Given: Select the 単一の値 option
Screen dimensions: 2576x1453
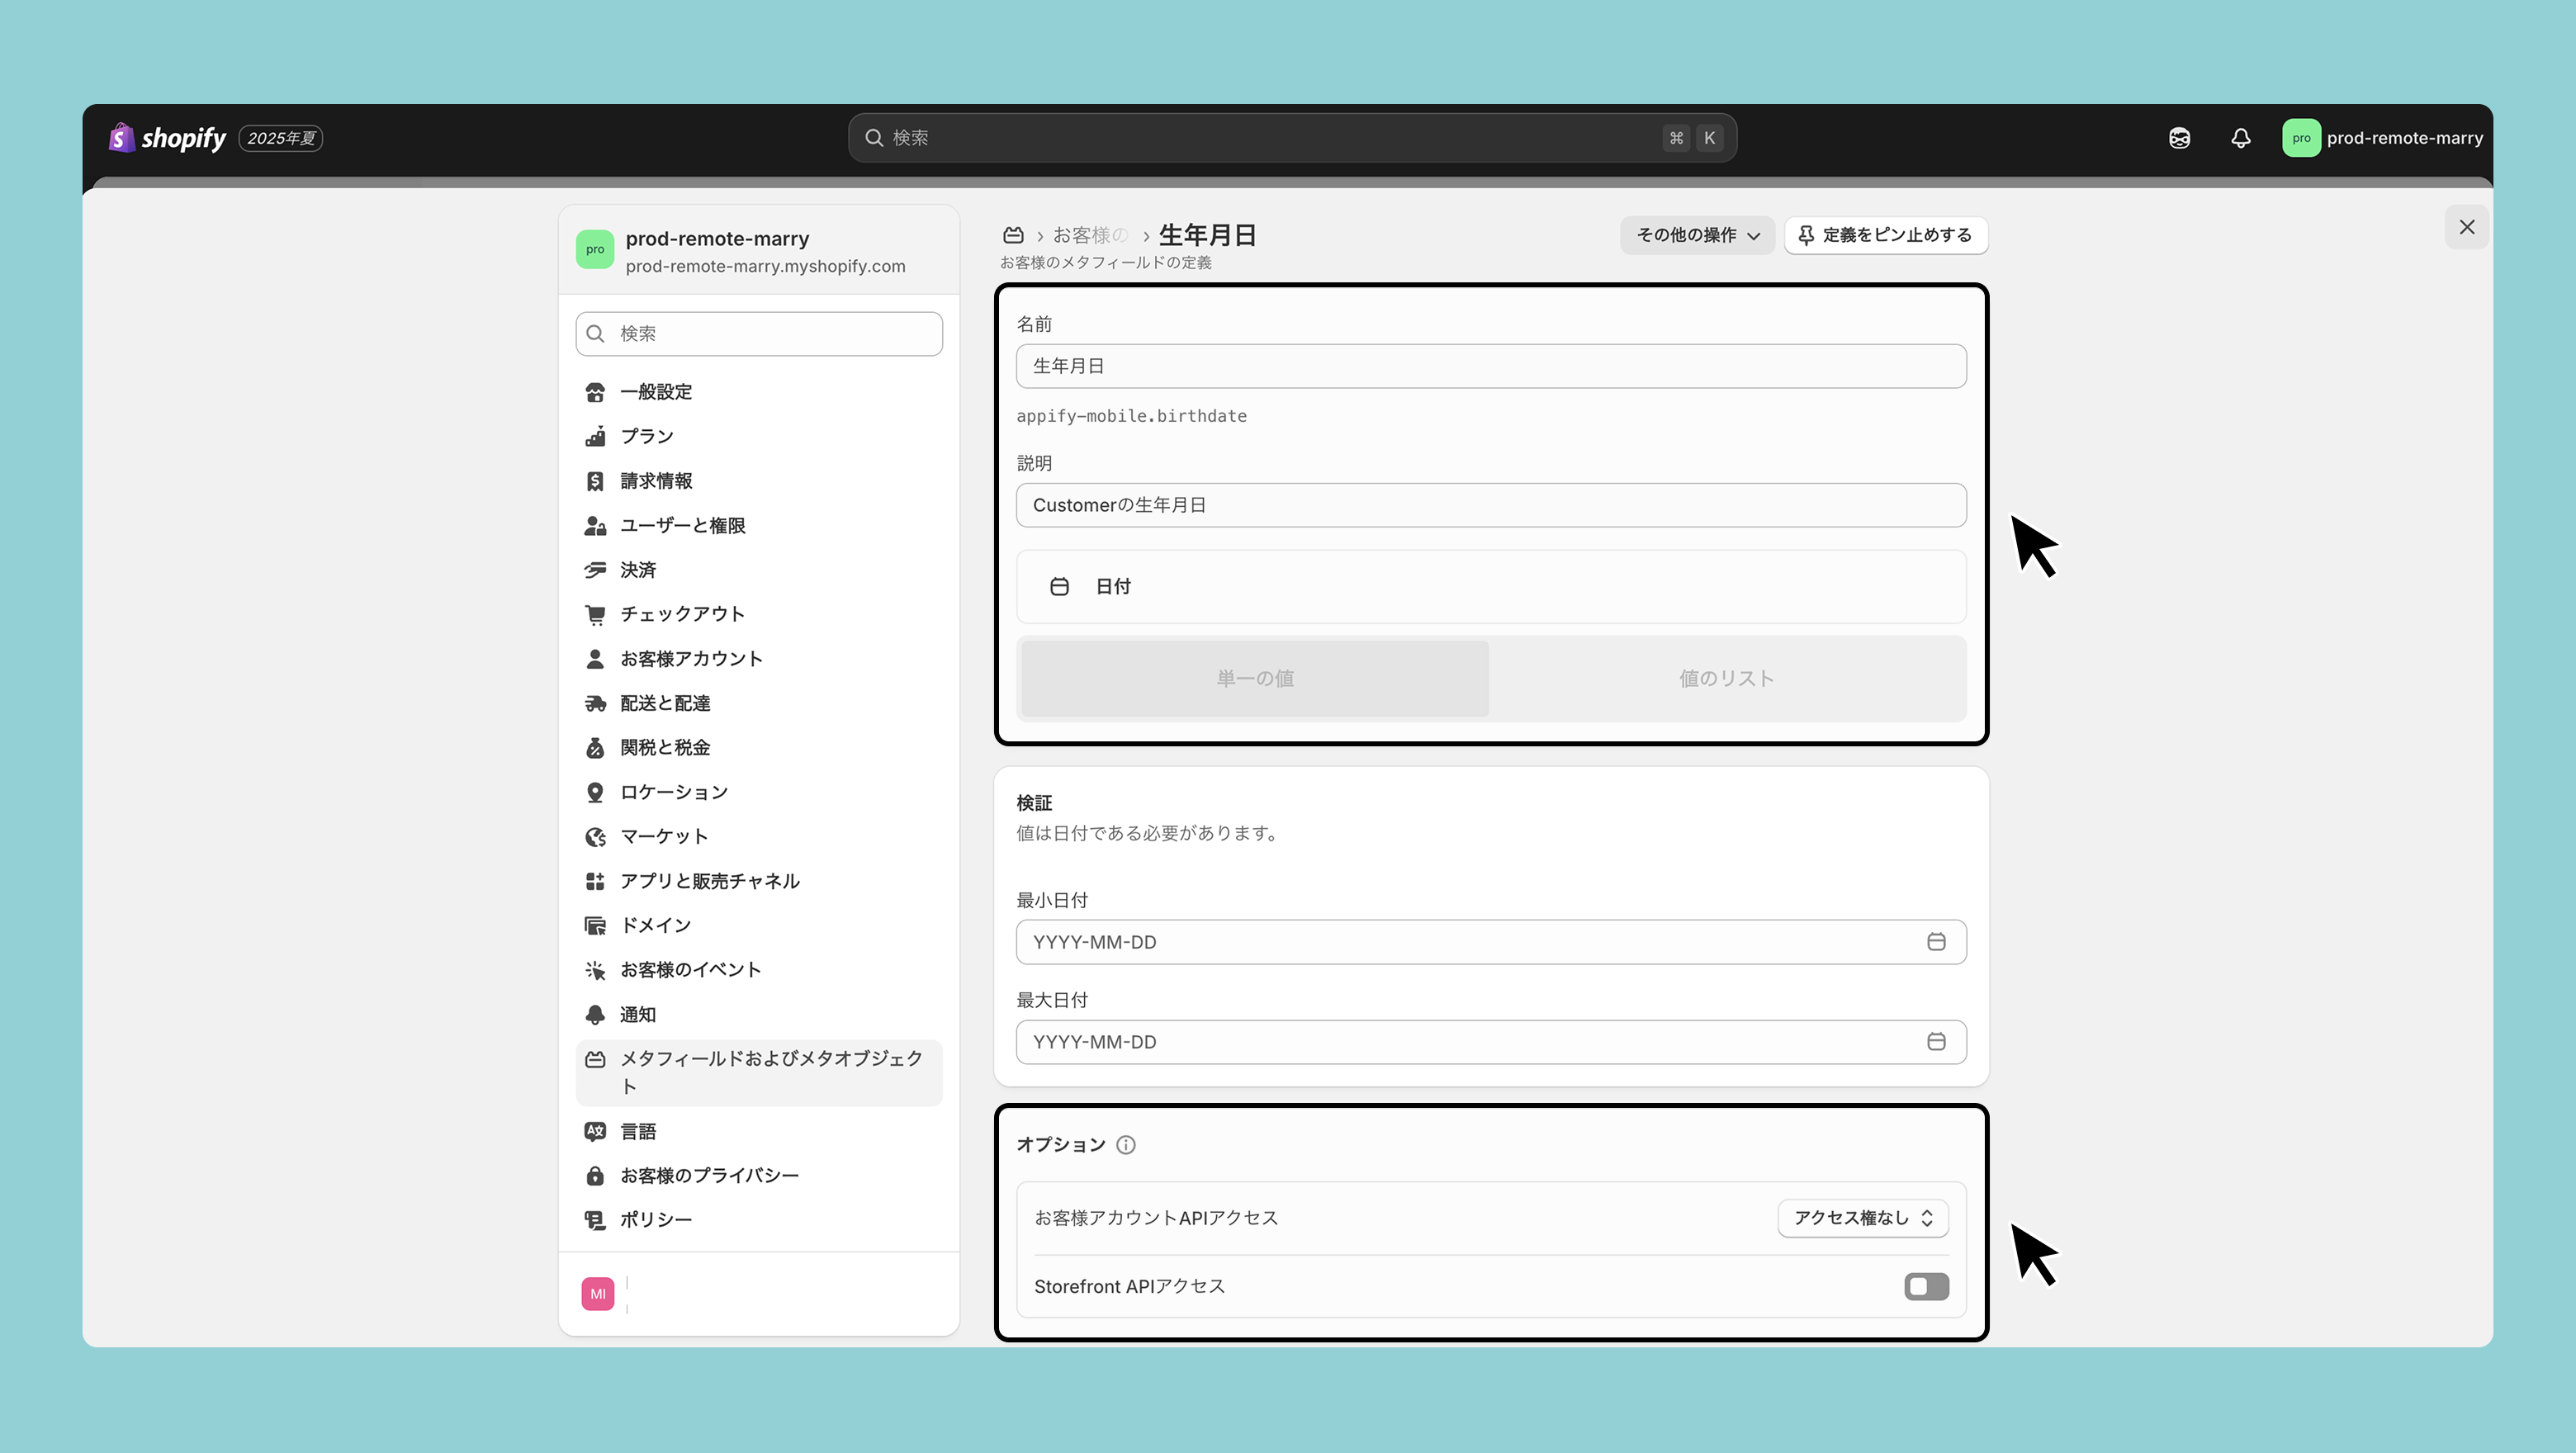Looking at the screenshot, I should (x=1254, y=679).
